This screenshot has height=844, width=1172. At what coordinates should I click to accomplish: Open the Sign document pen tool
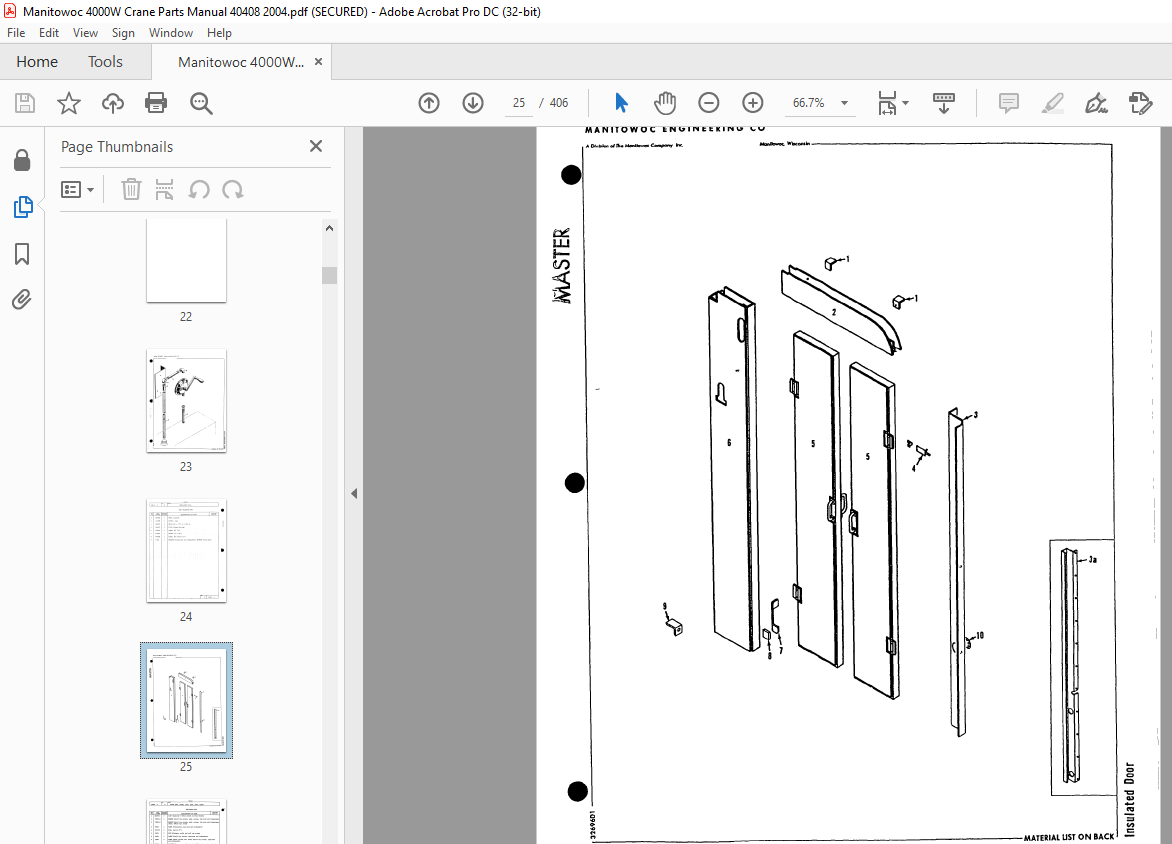[1097, 103]
